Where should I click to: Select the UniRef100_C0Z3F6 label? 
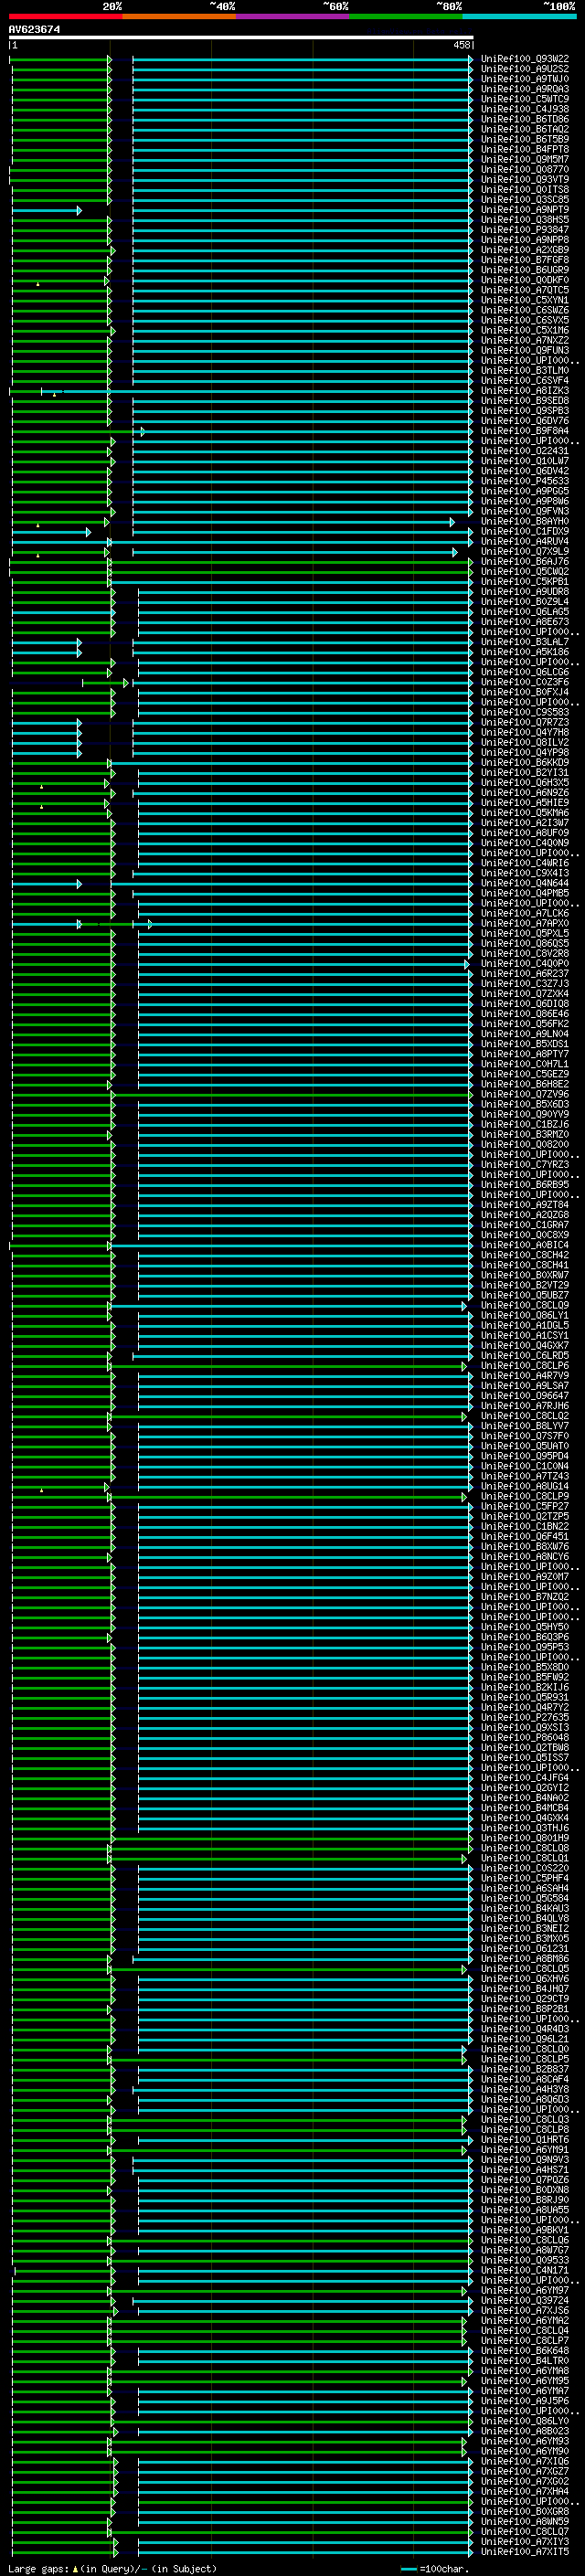tap(525, 683)
